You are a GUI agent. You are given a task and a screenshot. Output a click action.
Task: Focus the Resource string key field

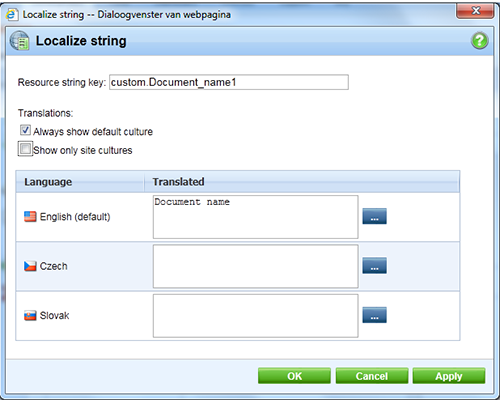tap(229, 82)
